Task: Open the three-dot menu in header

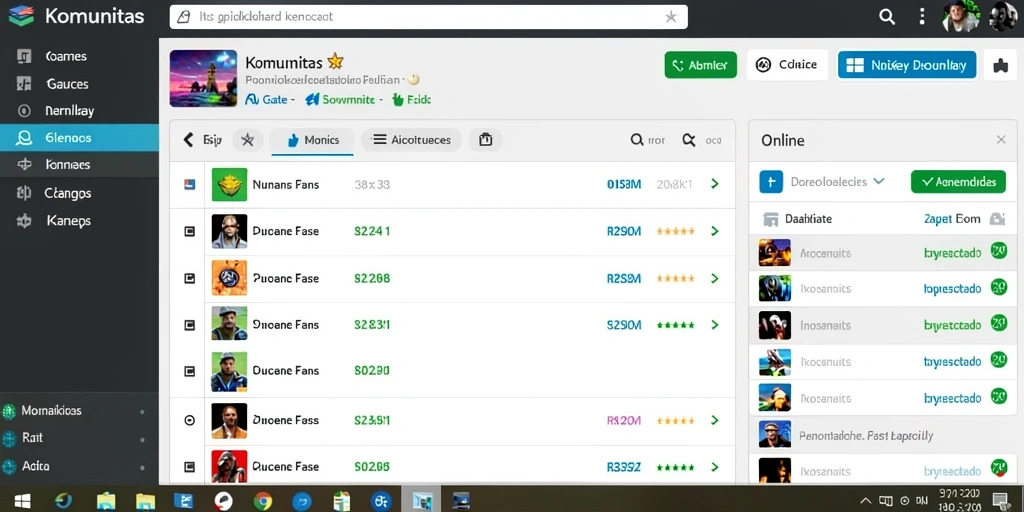Action: click(921, 17)
